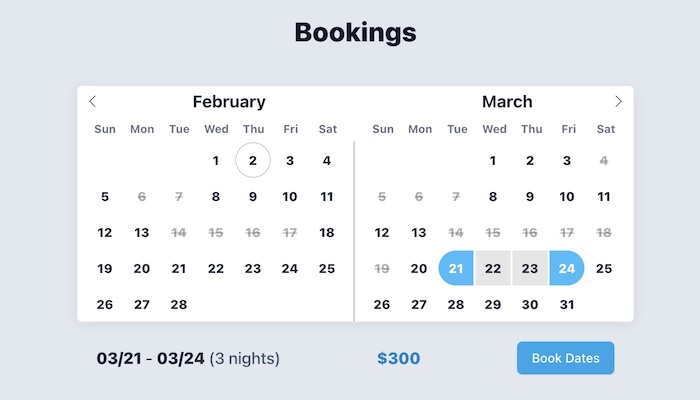Screen dimensions: 700x400
Task: Click the $300 price total
Action: click(399, 358)
